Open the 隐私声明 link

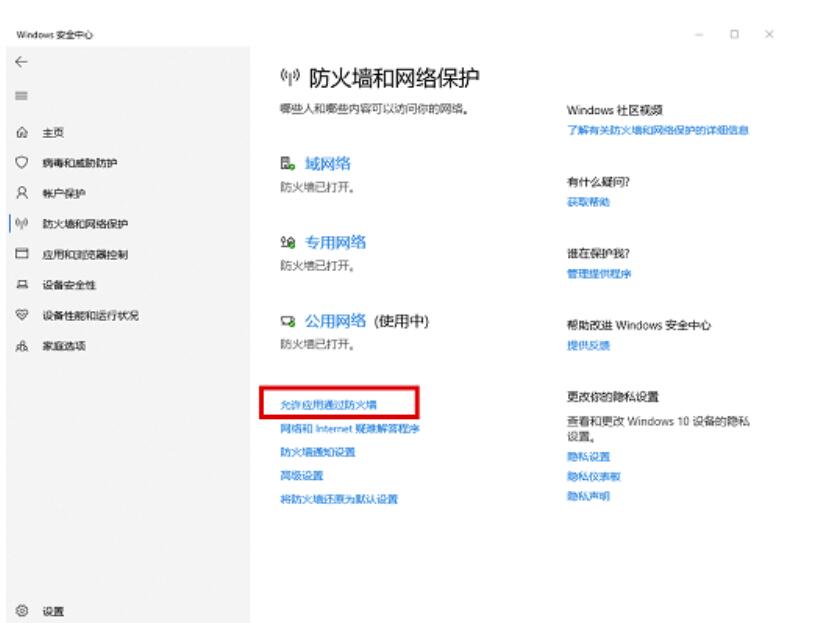(588, 496)
